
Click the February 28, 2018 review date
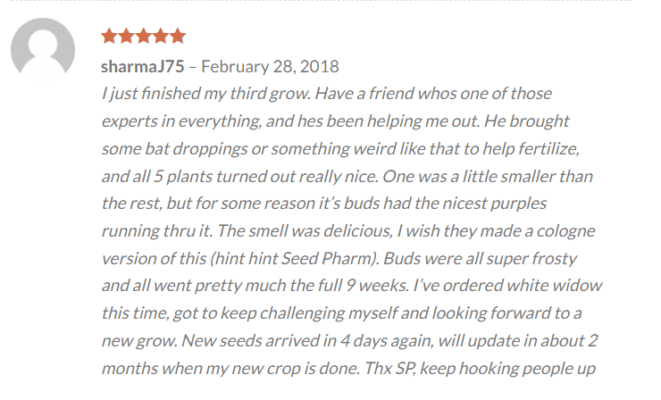tap(270, 67)
